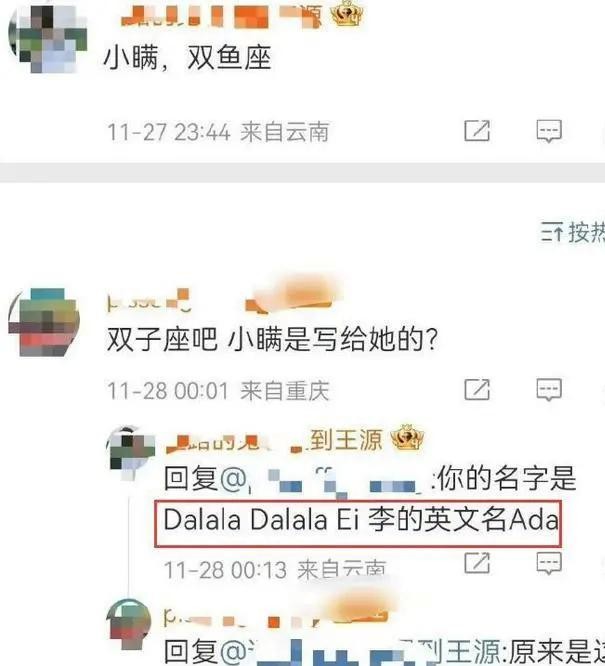
Task: Open the username ending in 到王源
Action: click(274, 440)
